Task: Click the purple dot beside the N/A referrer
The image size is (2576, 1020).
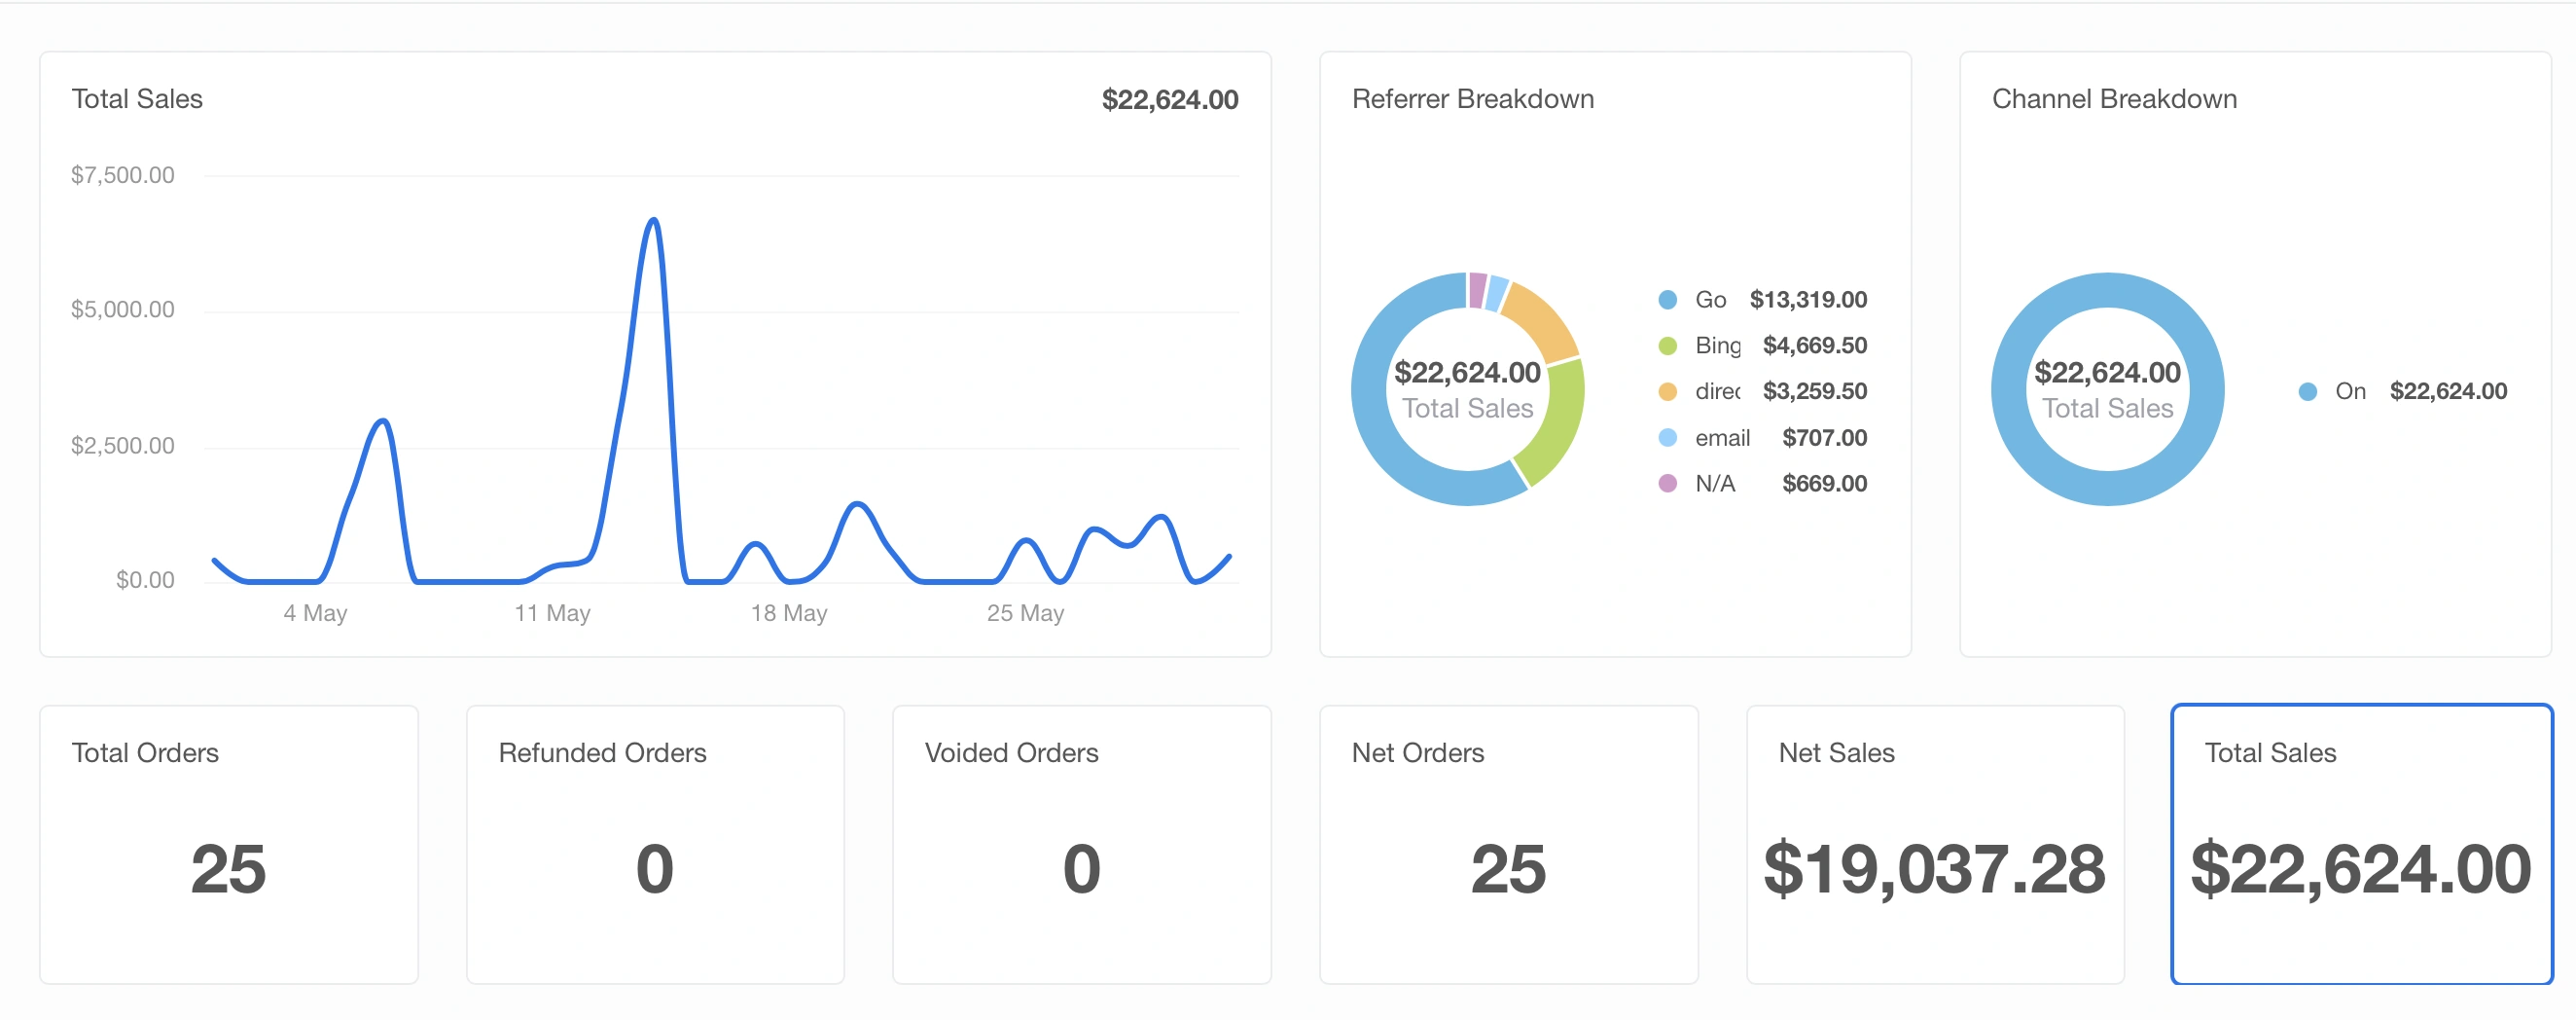Action: tap(1667, 484)
